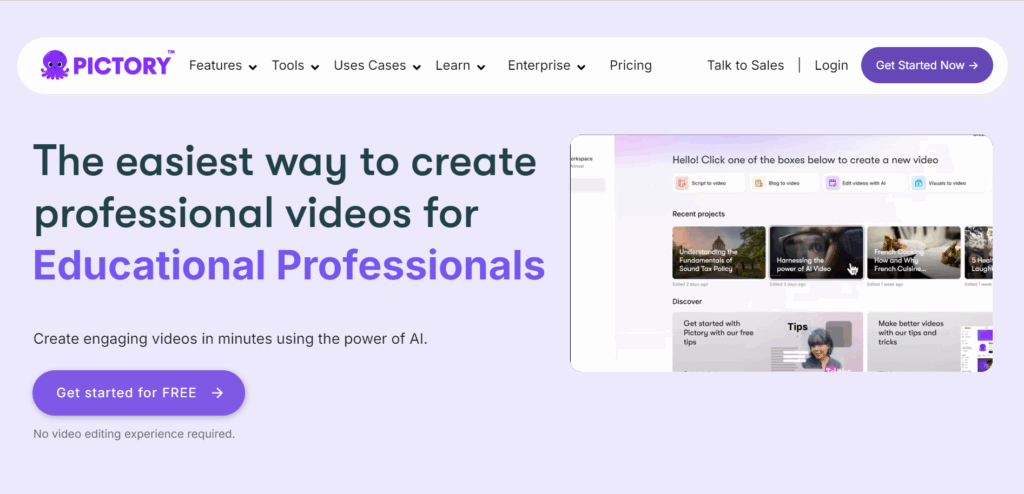
Task: Expand the Learn menu
Action: pyautogui.click(x=460, y=65)
